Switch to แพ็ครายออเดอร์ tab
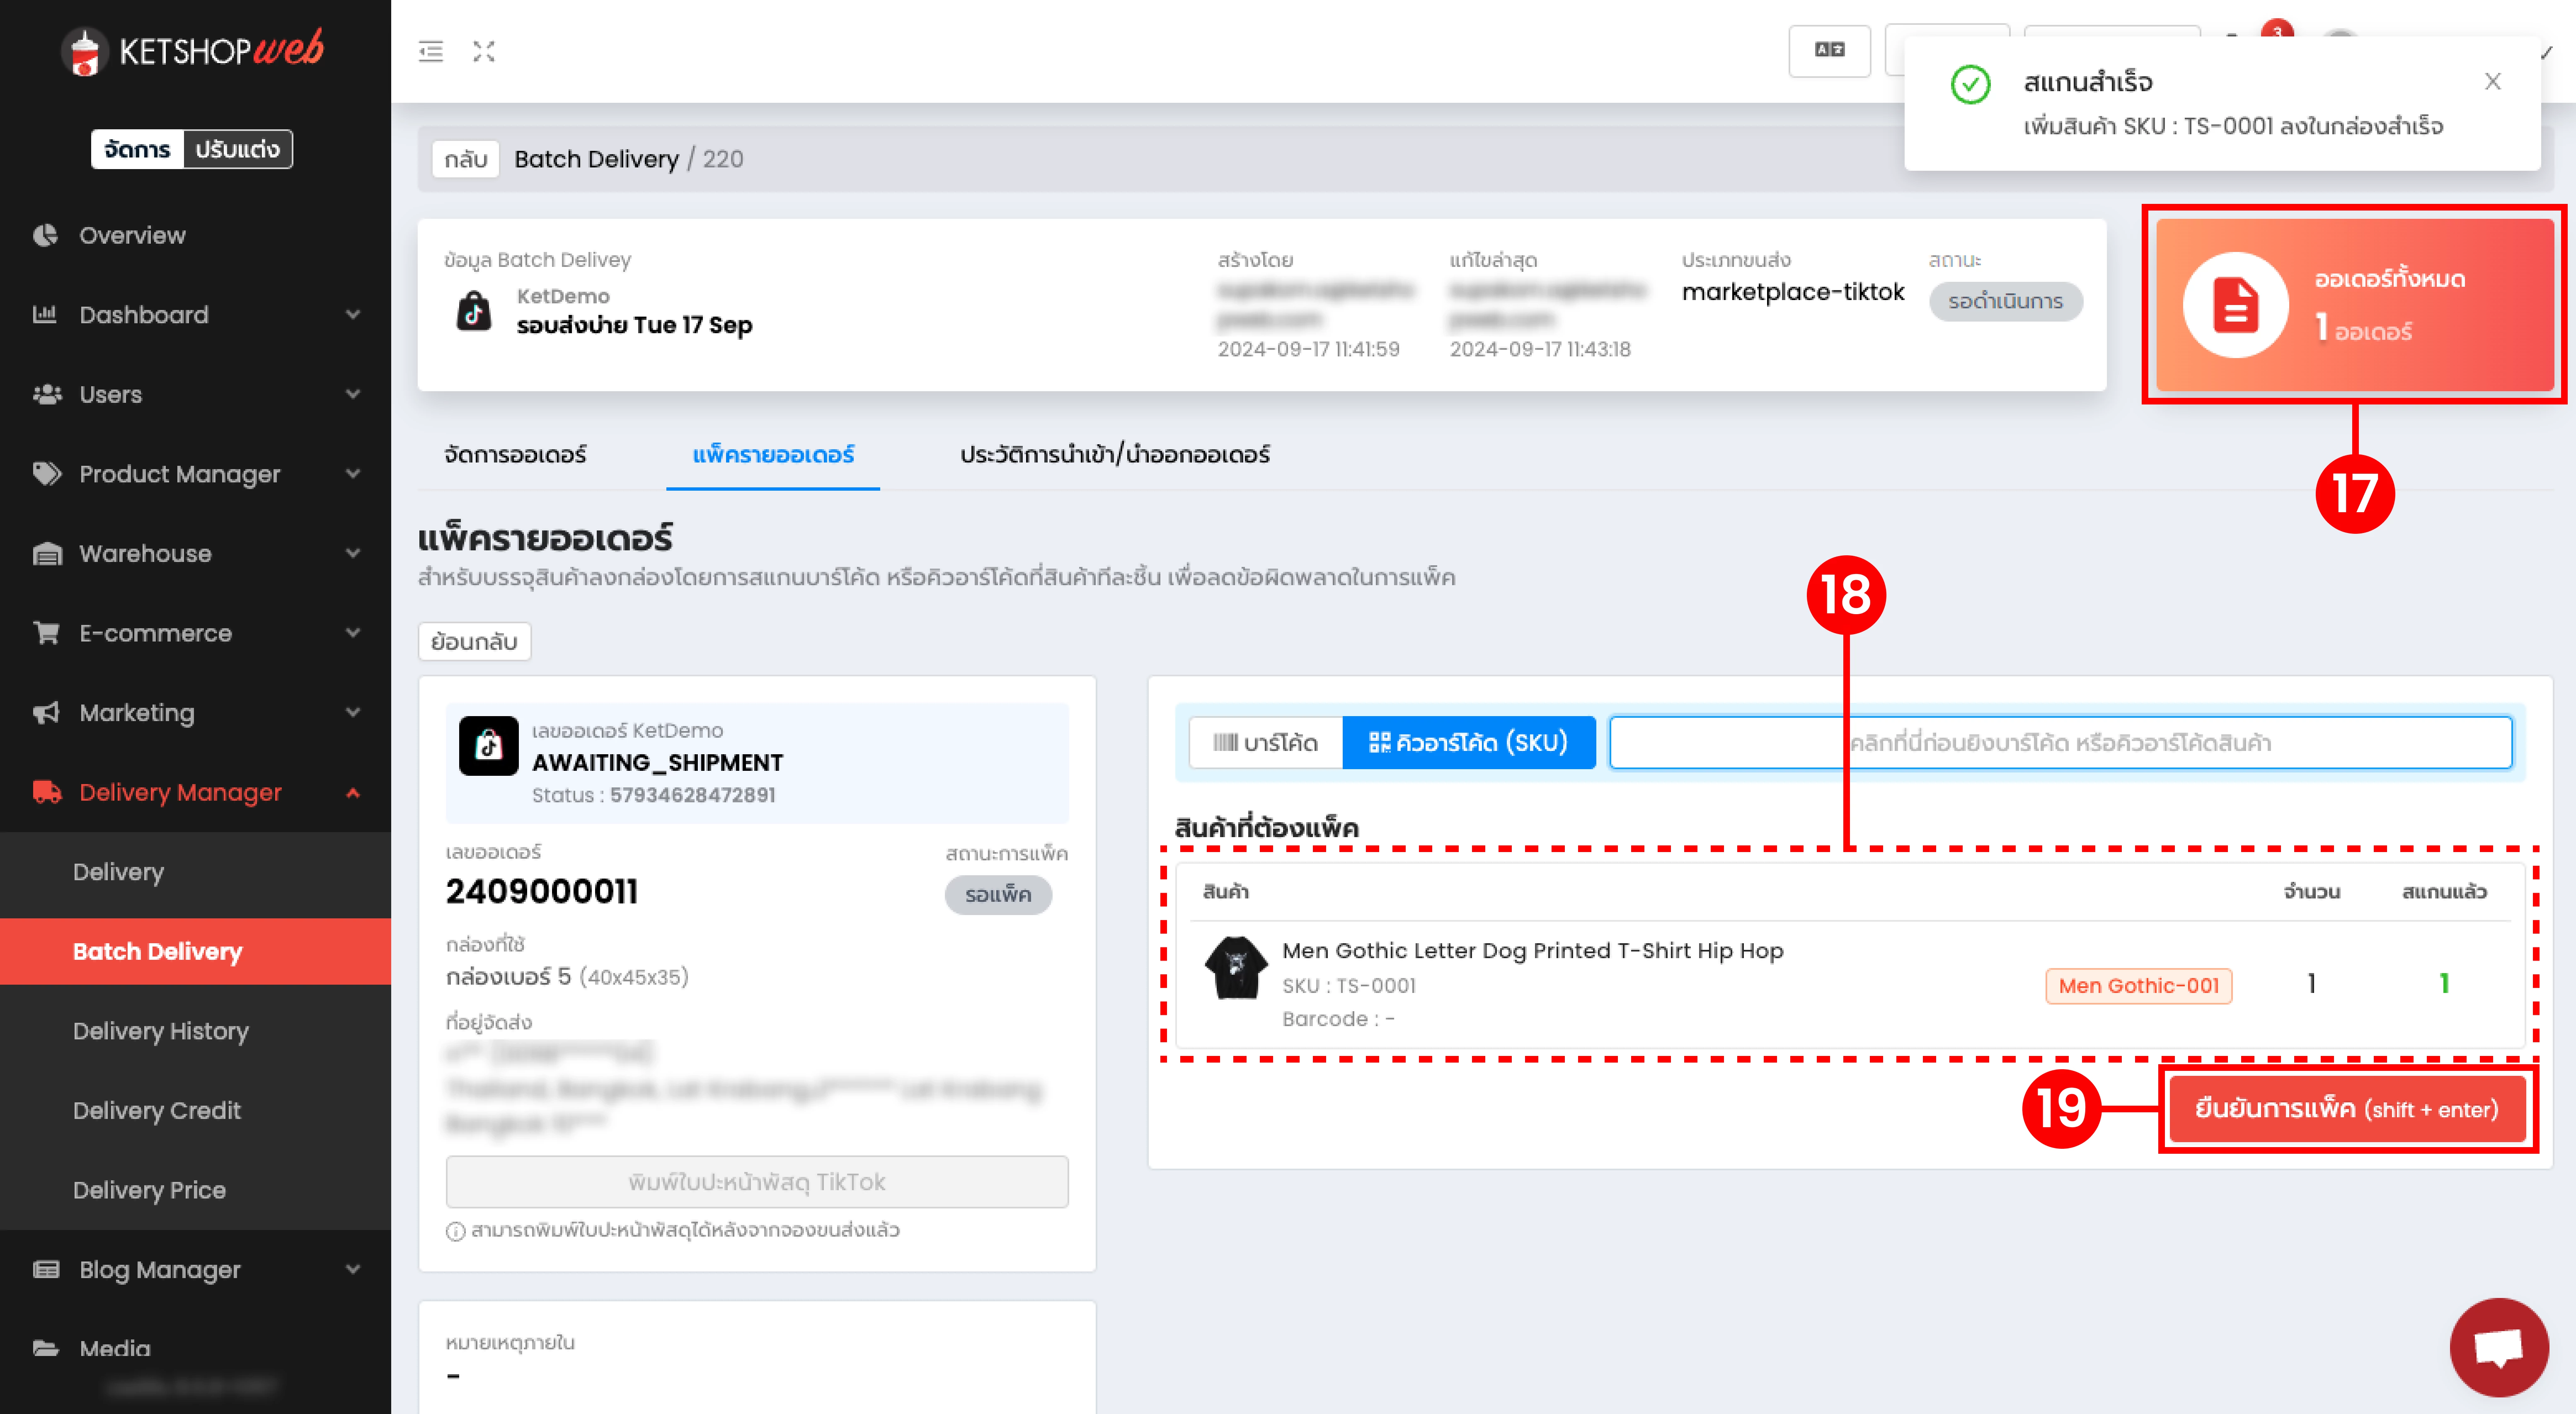Screen dimensions: 2576x1414 coord(773,454)
